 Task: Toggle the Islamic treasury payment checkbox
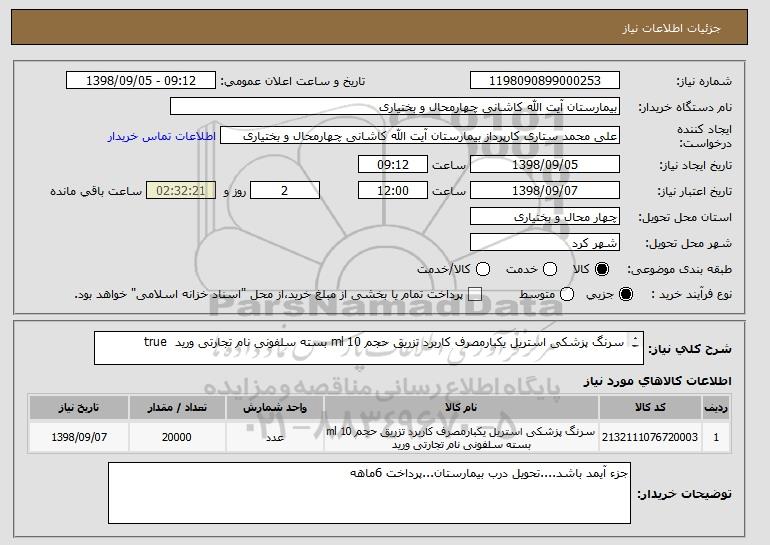[475, 294]
